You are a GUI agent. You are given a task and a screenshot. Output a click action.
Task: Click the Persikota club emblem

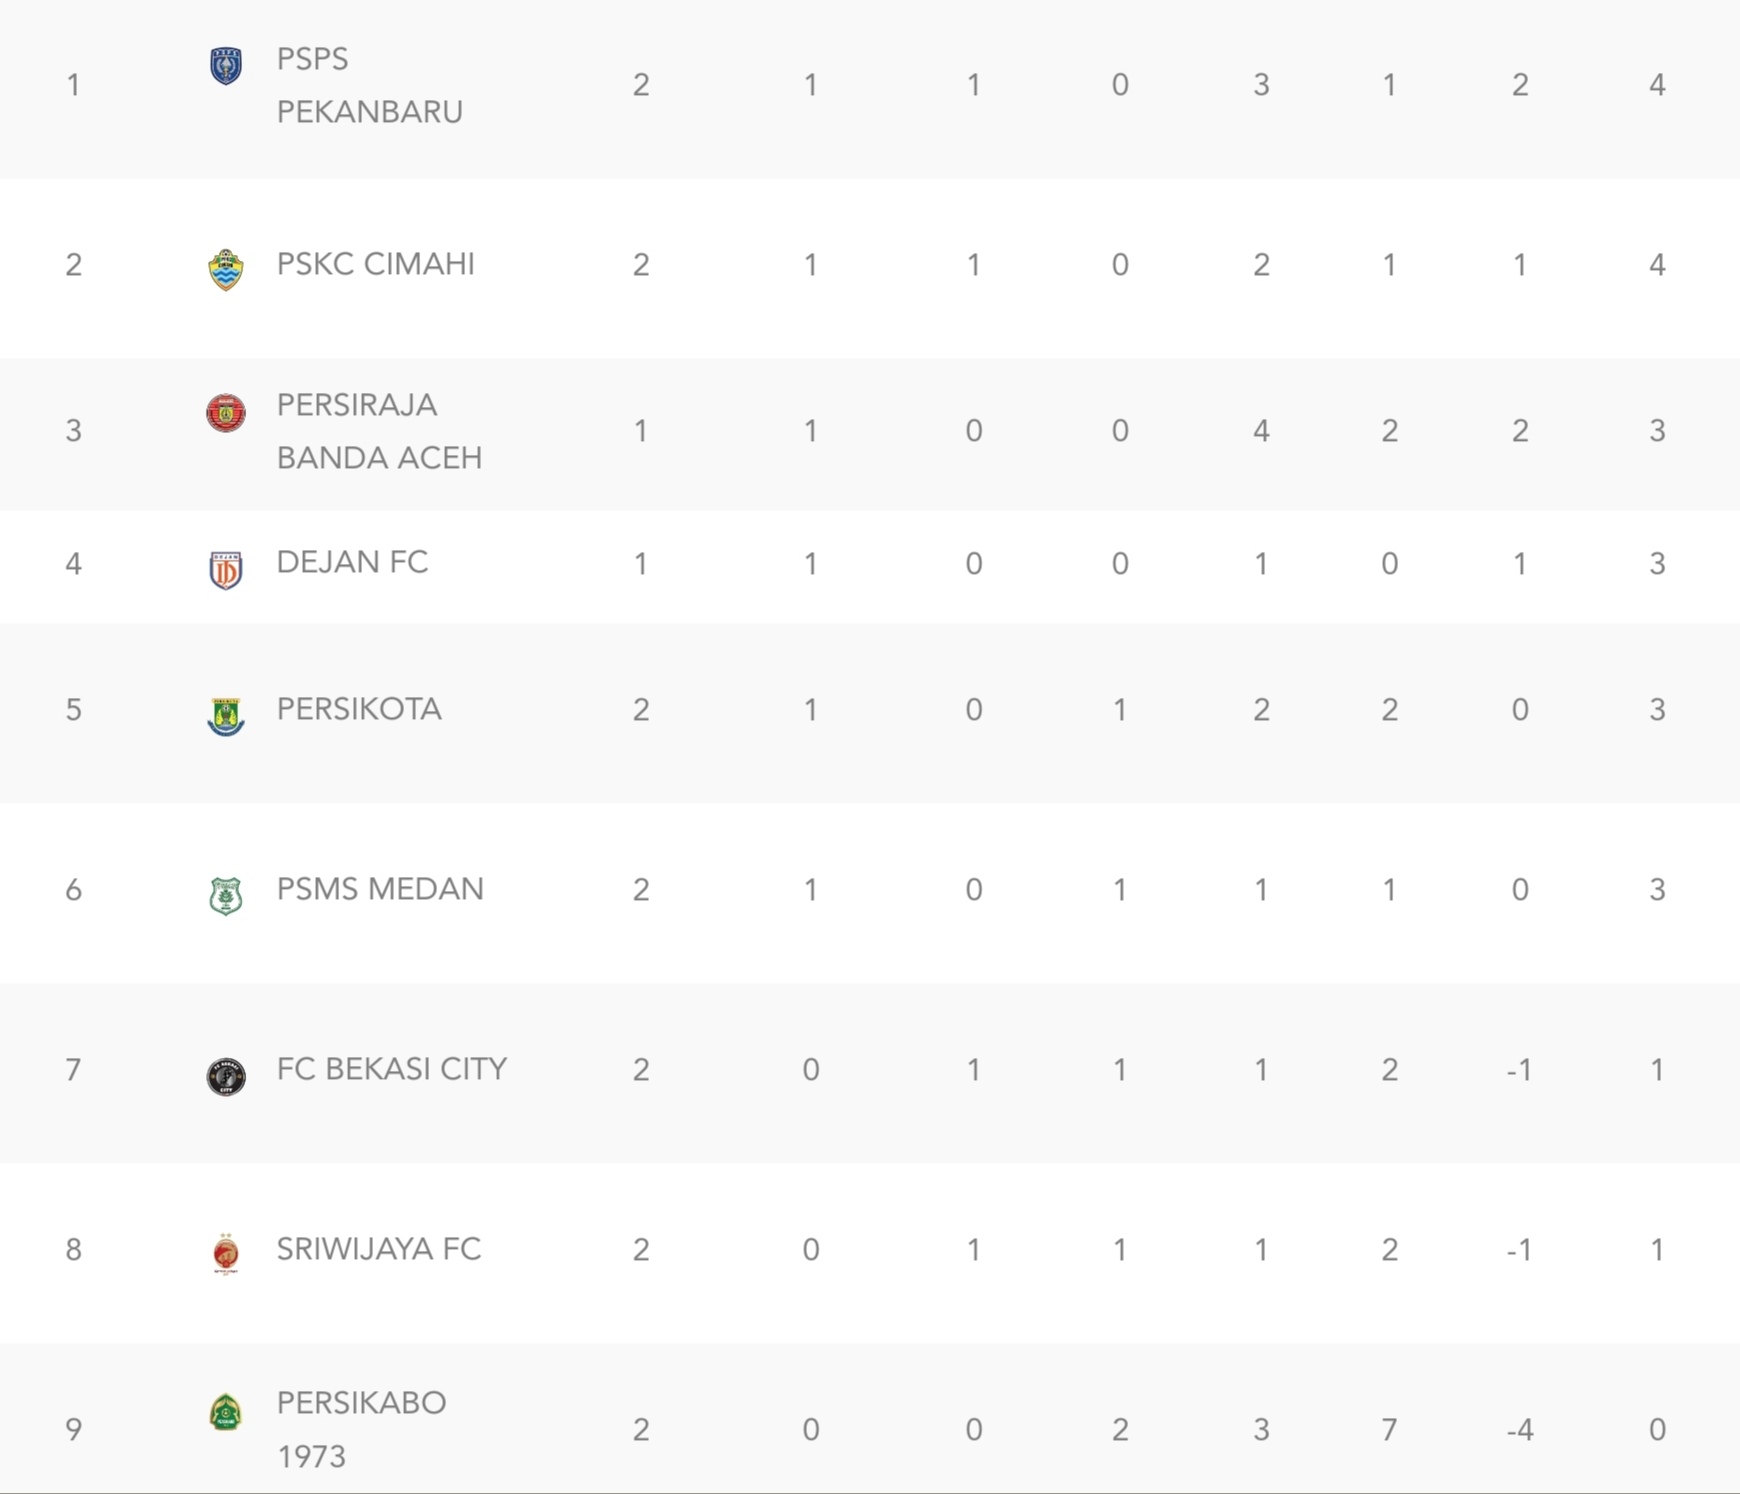click(226, 716)
